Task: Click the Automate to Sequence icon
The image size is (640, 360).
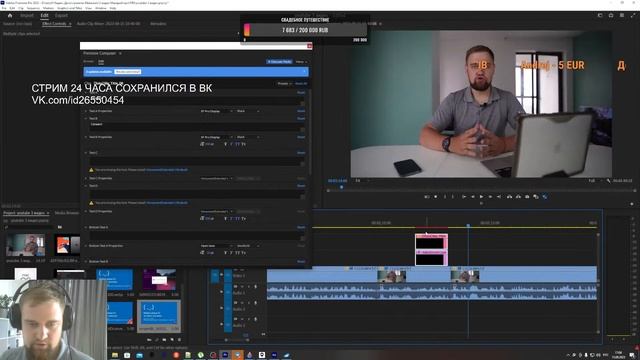Action: pyautogui.click(x=149, y=340)
